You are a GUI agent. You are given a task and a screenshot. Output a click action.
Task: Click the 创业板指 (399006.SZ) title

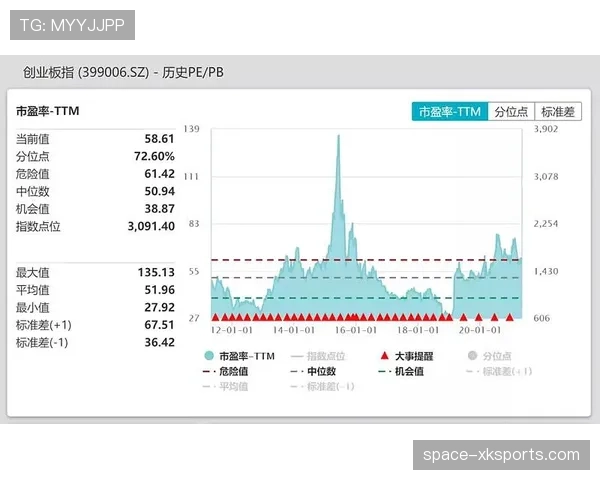(86, 73)
